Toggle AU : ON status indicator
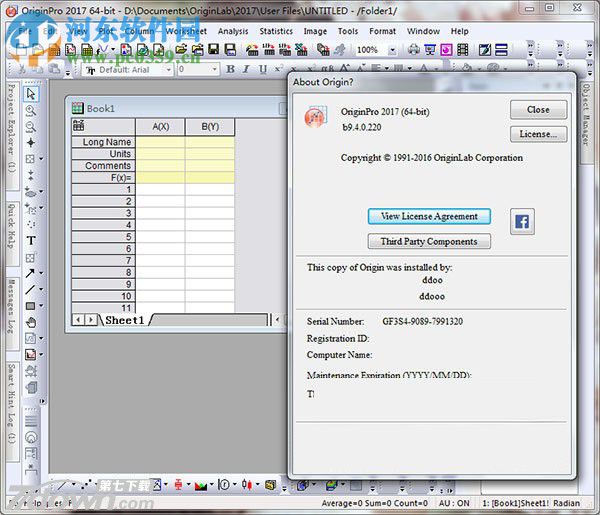 coord(454,503)
